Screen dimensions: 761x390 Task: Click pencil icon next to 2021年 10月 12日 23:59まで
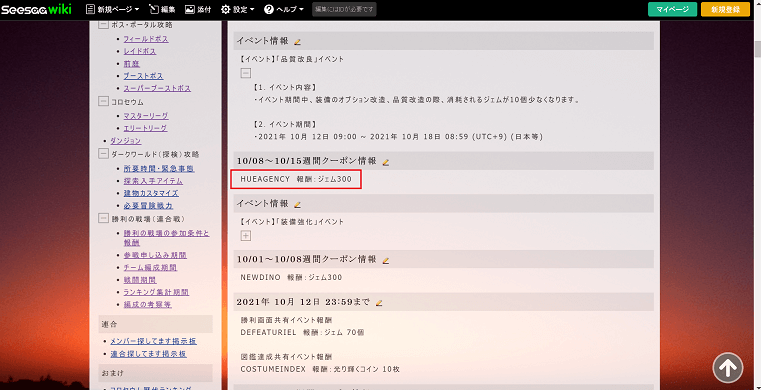point(379,303)
